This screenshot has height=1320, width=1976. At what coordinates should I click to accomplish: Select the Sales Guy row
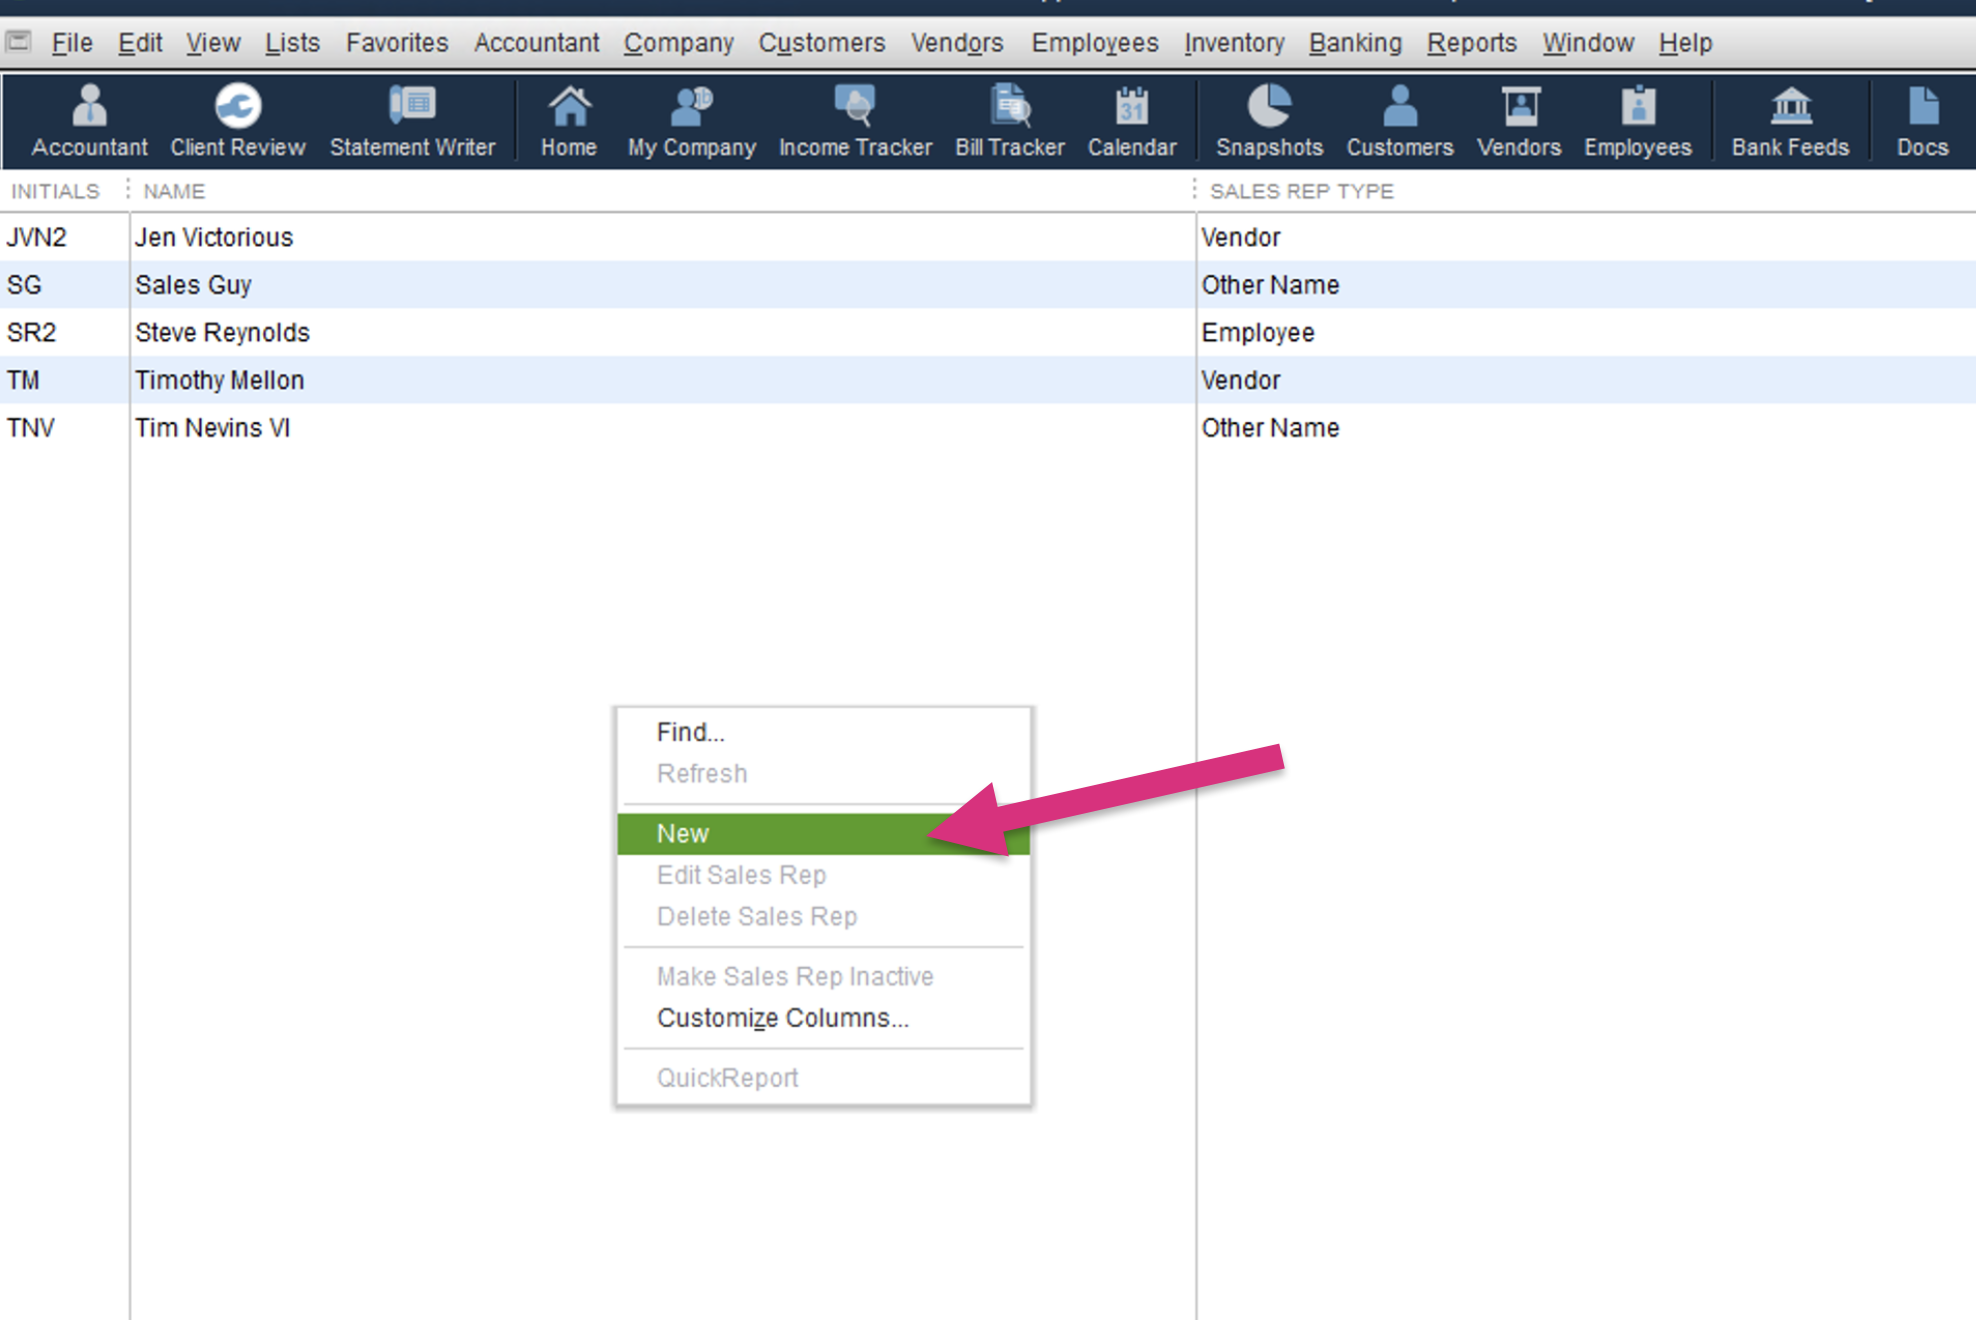coord(193,285)
